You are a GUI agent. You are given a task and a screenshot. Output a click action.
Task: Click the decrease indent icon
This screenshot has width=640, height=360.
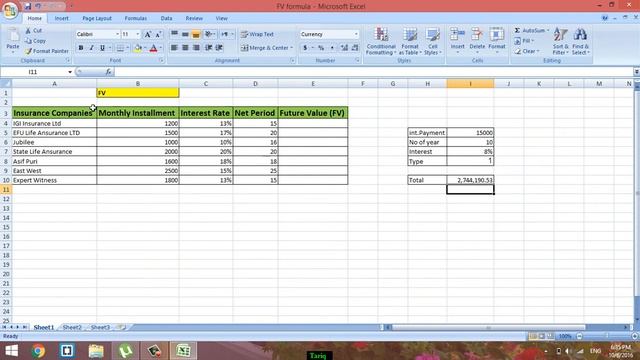209,48
